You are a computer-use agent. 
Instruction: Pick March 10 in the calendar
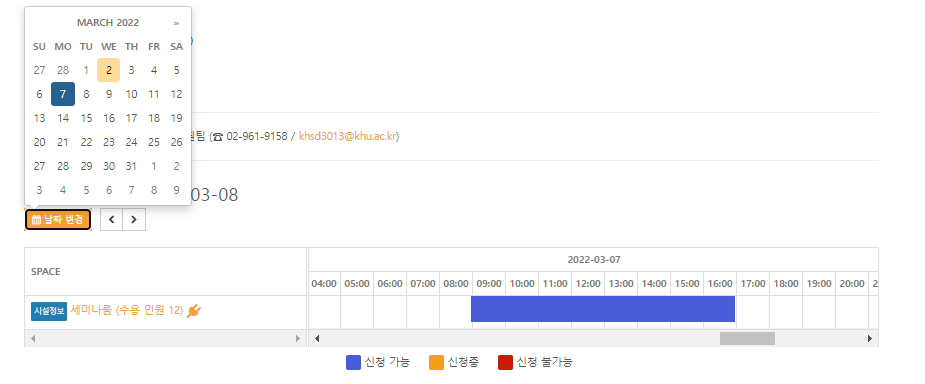(x=132, y=94)
